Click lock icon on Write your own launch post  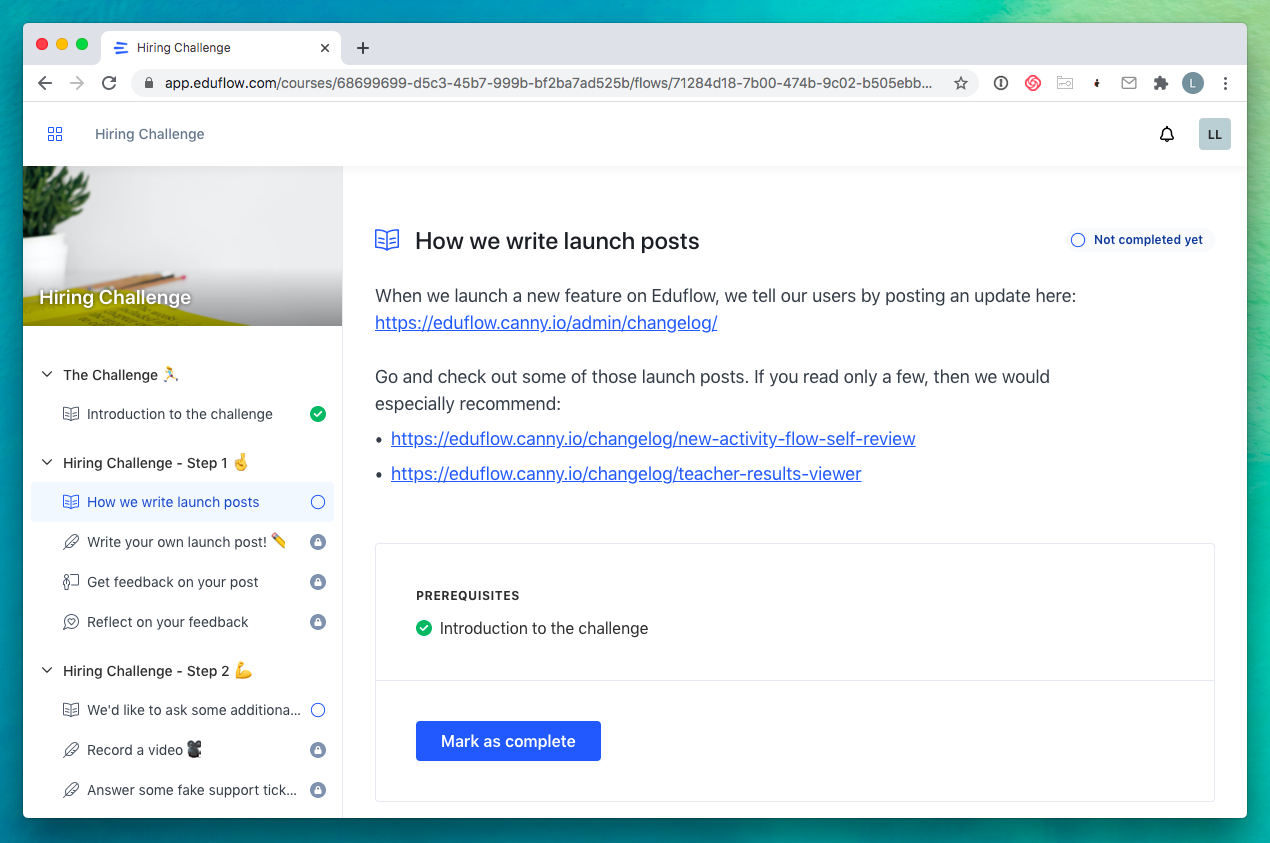[x=318, y=542]
